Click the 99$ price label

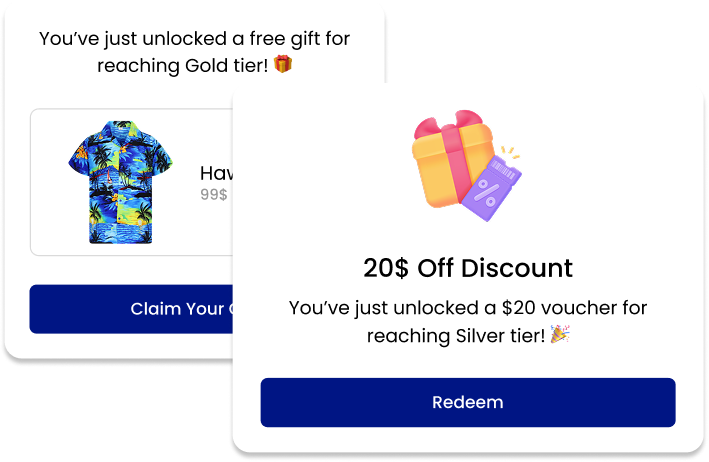tap(214, 194)
